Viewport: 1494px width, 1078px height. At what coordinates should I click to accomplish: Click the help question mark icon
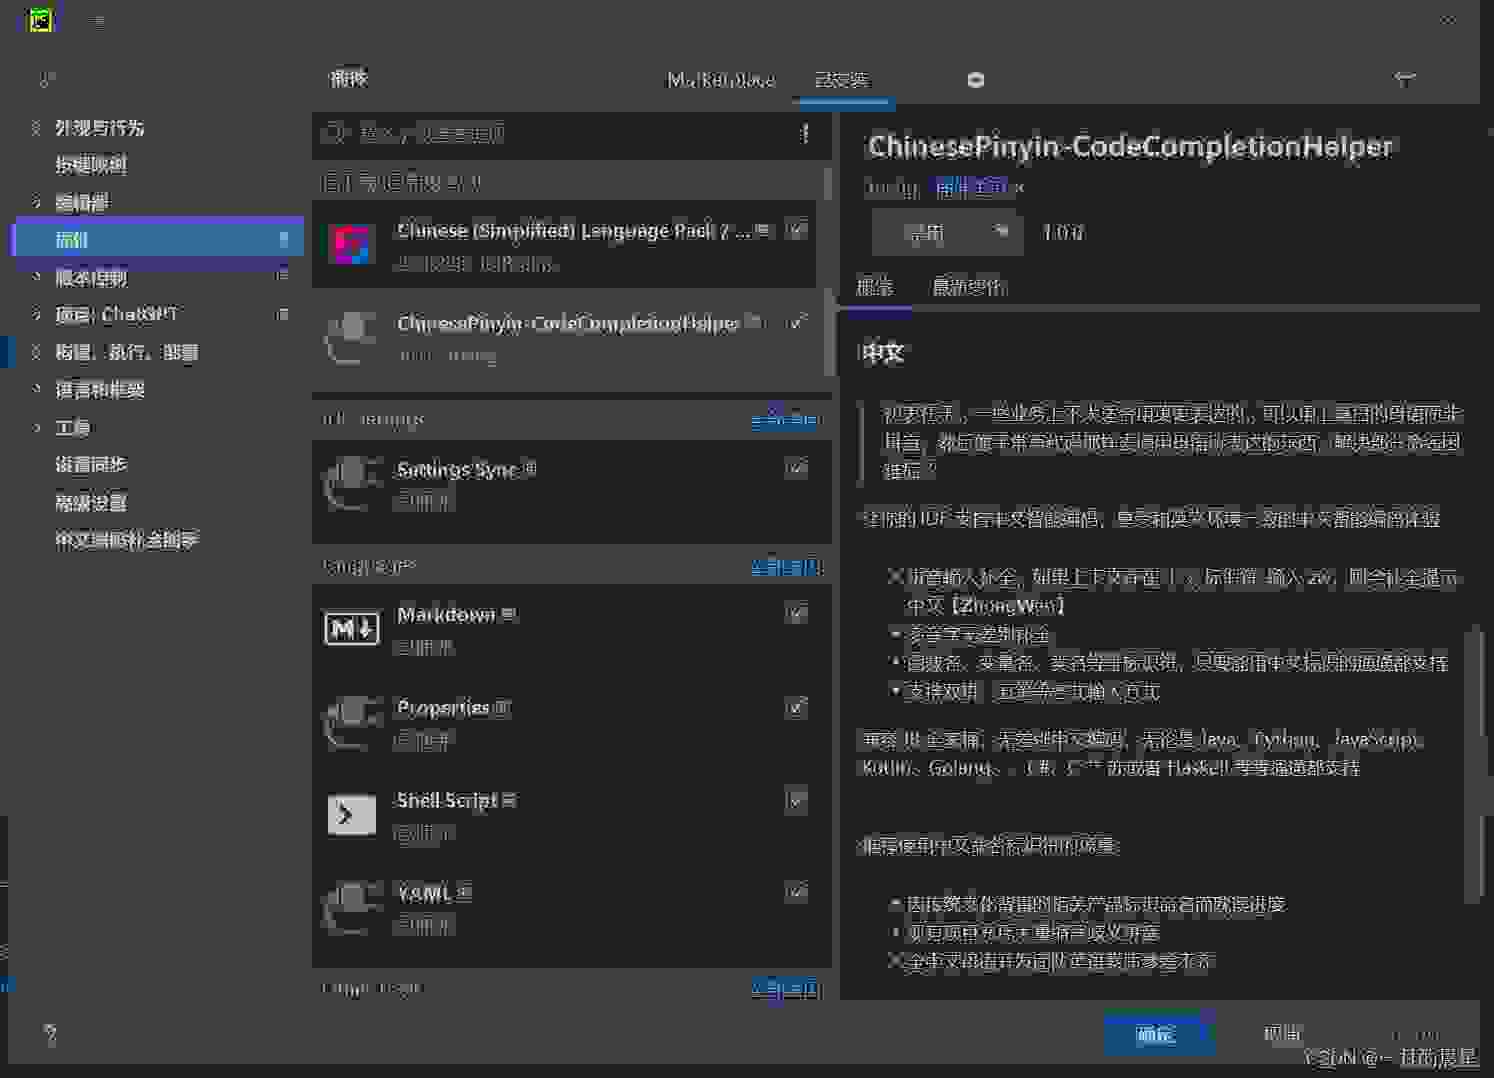point(50,1035)
